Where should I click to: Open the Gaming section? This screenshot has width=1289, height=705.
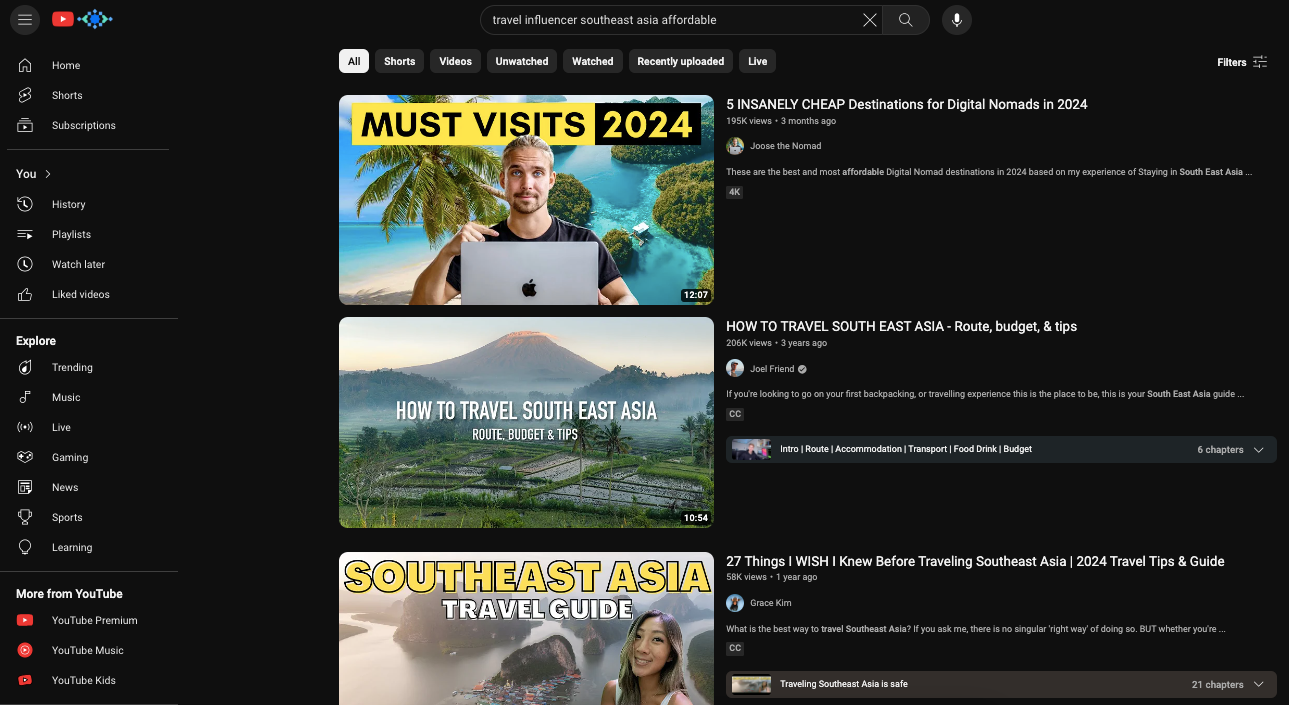pos(69,457)
